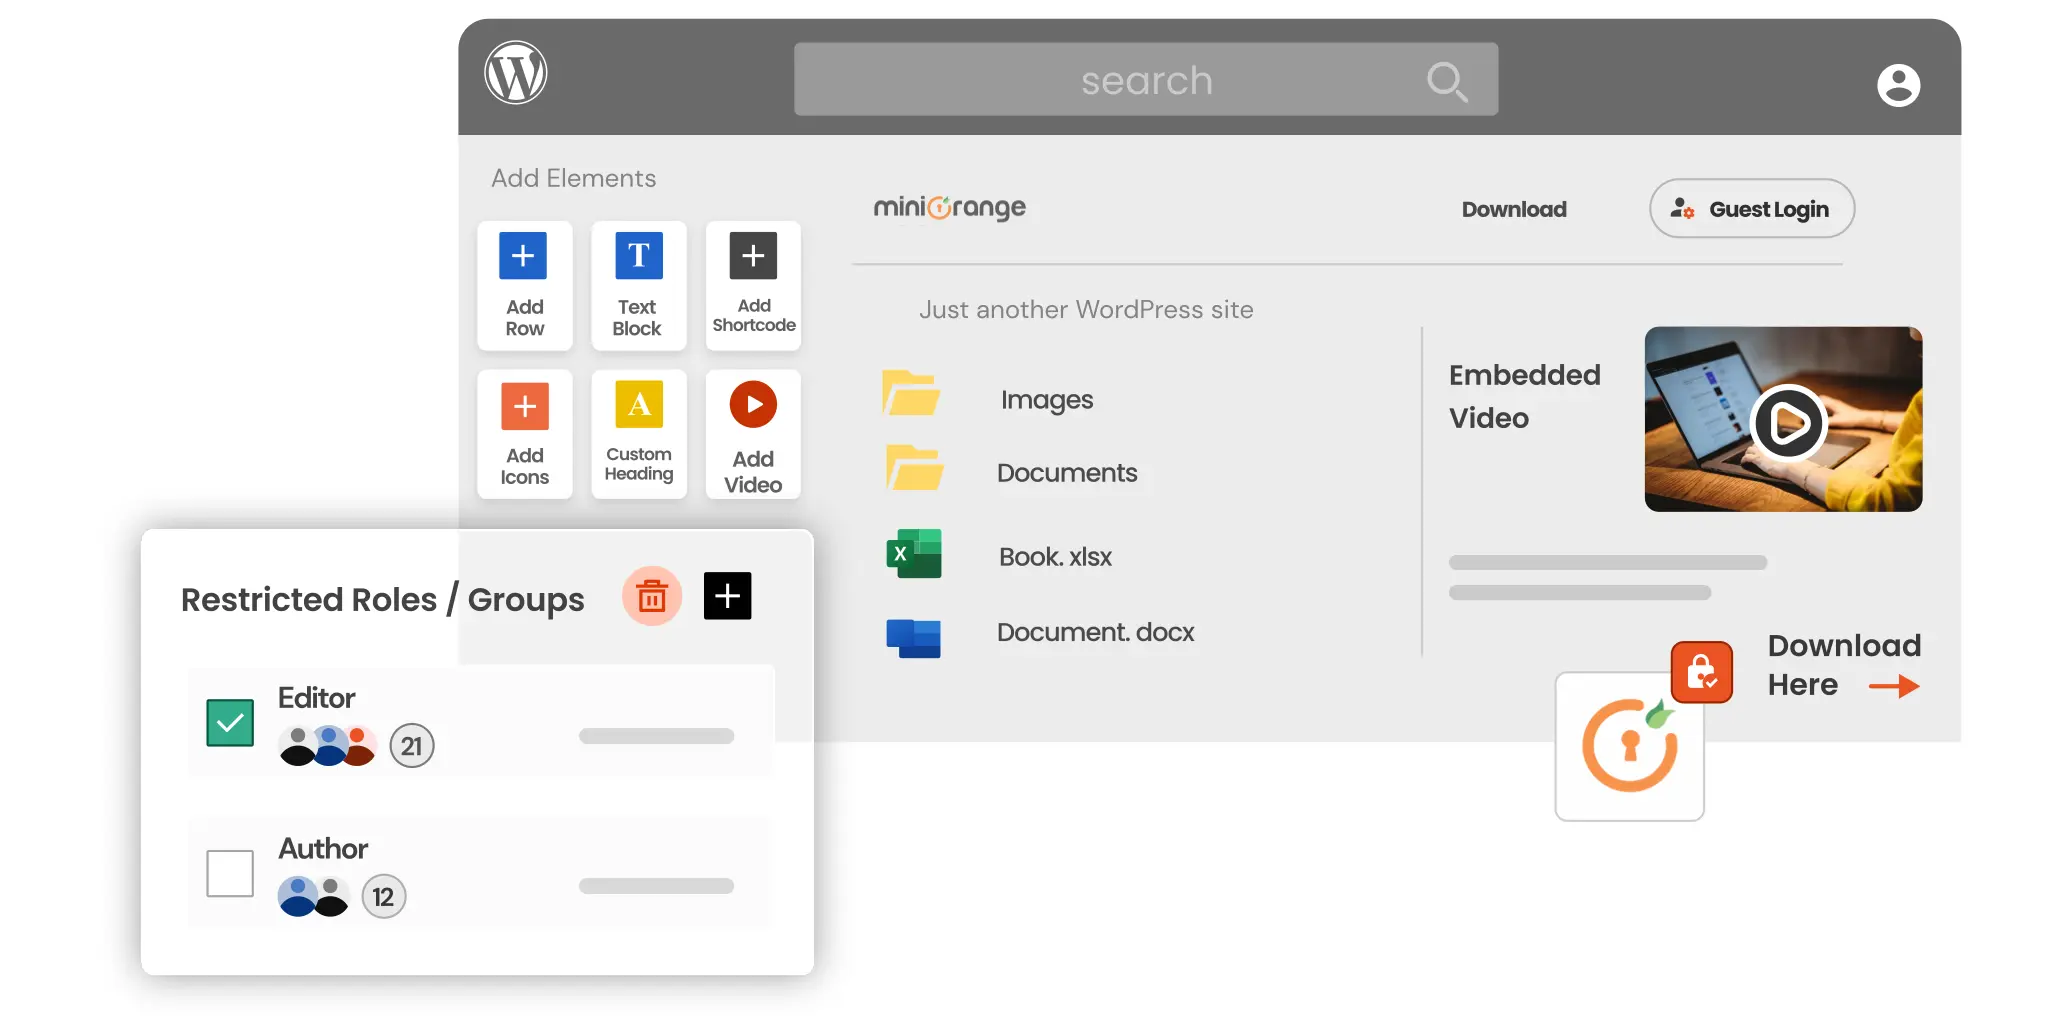2065x1031 pixels.
Task: Click the Guest Login button
Action: pyautogui.click(x=1750, y=208)
